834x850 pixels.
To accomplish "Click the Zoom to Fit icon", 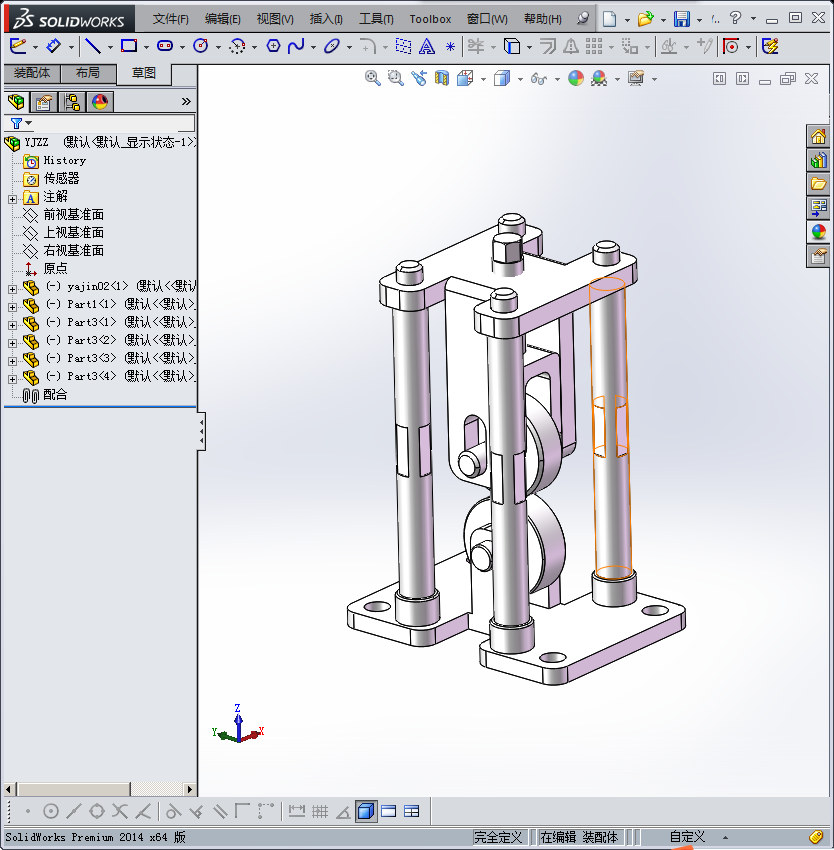I will [373, 79].
